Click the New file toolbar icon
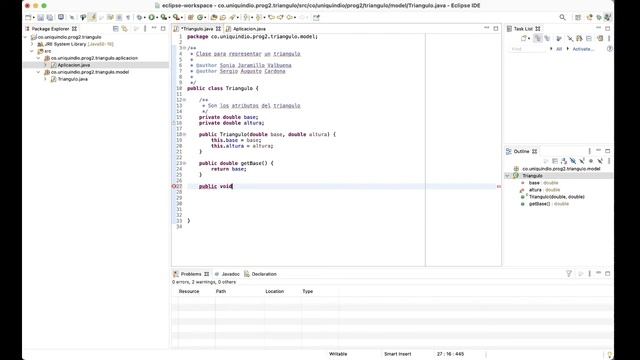Image resolution: width=640 pixels, height=360 pixels. point(28,18)
